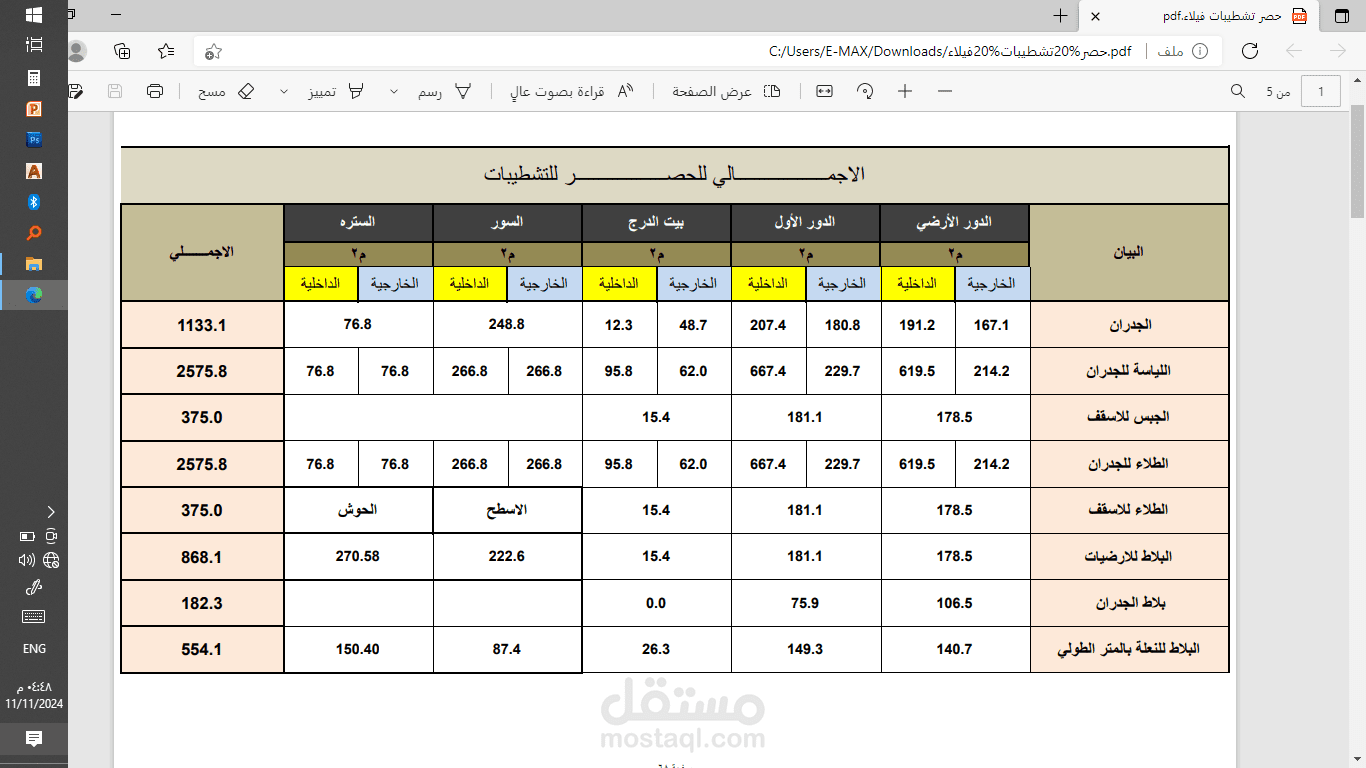Refresh the PDF page
Viewport: 1366px width, 768px height.
click(1249, 51)
